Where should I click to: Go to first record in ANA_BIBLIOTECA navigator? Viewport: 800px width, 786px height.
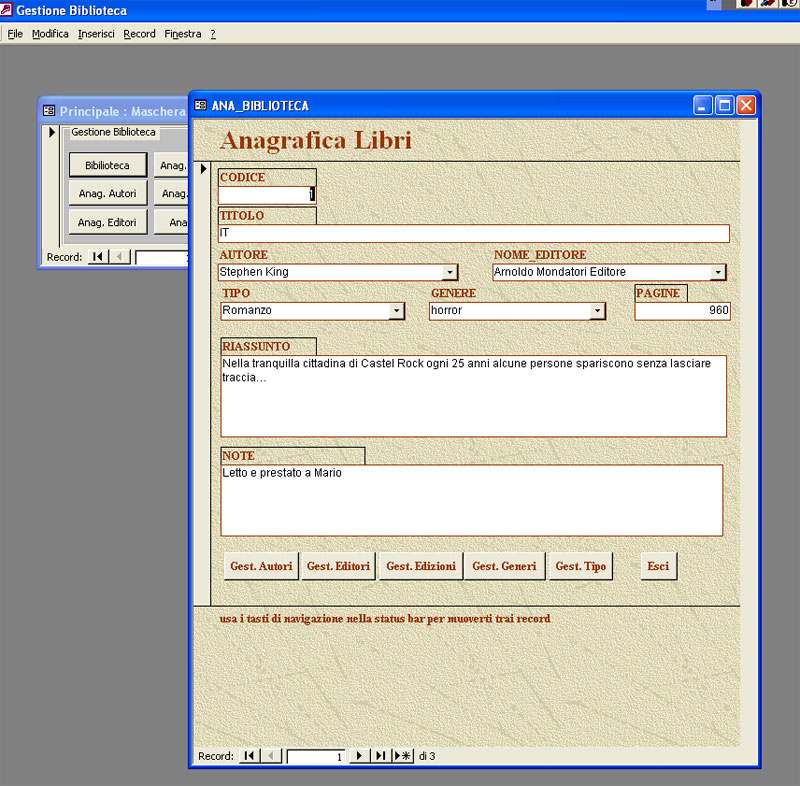(x=249, y=756)
